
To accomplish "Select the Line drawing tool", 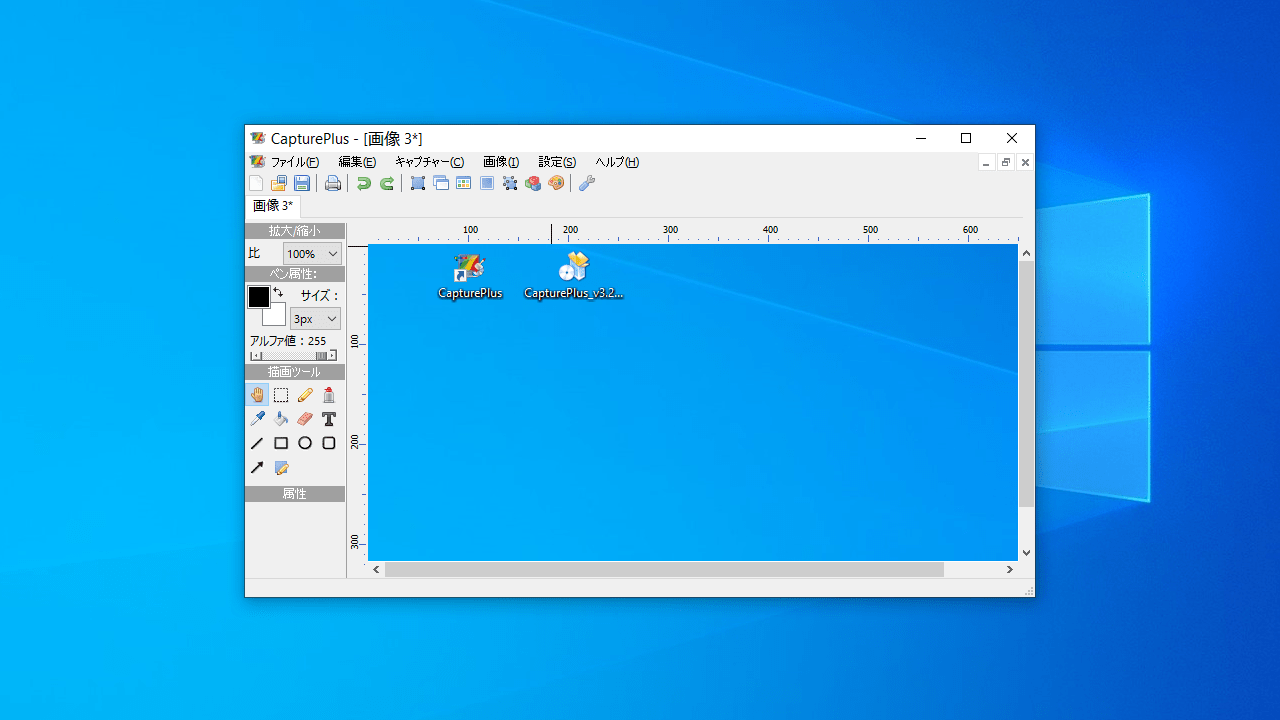I will coord(257,443).
